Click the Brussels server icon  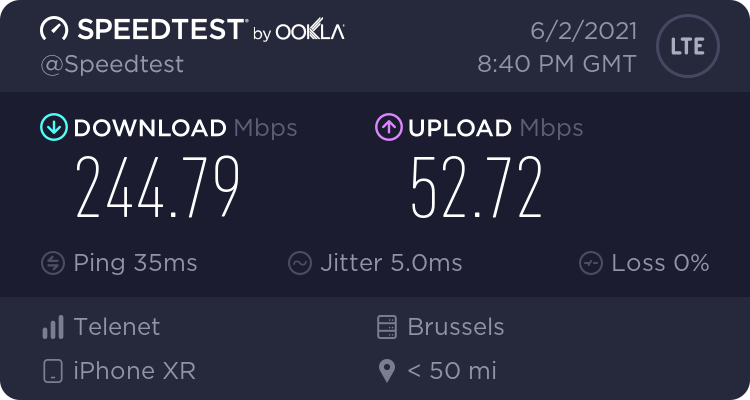coord(388,327)
